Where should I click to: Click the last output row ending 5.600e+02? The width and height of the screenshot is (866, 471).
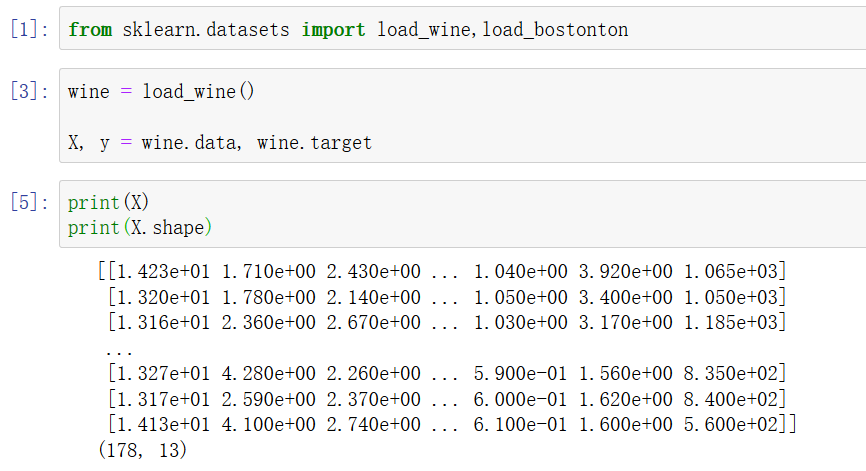(452, 424)
